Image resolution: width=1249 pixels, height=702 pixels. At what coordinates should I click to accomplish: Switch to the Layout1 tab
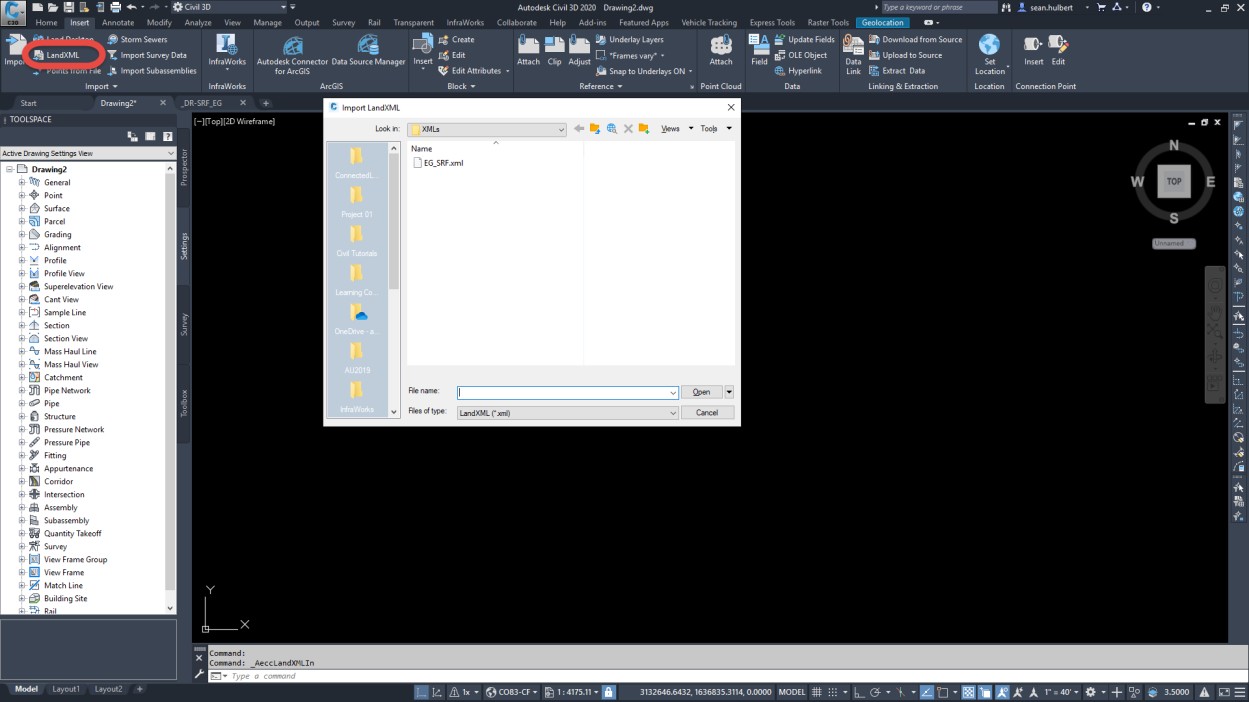click(66, 689)
